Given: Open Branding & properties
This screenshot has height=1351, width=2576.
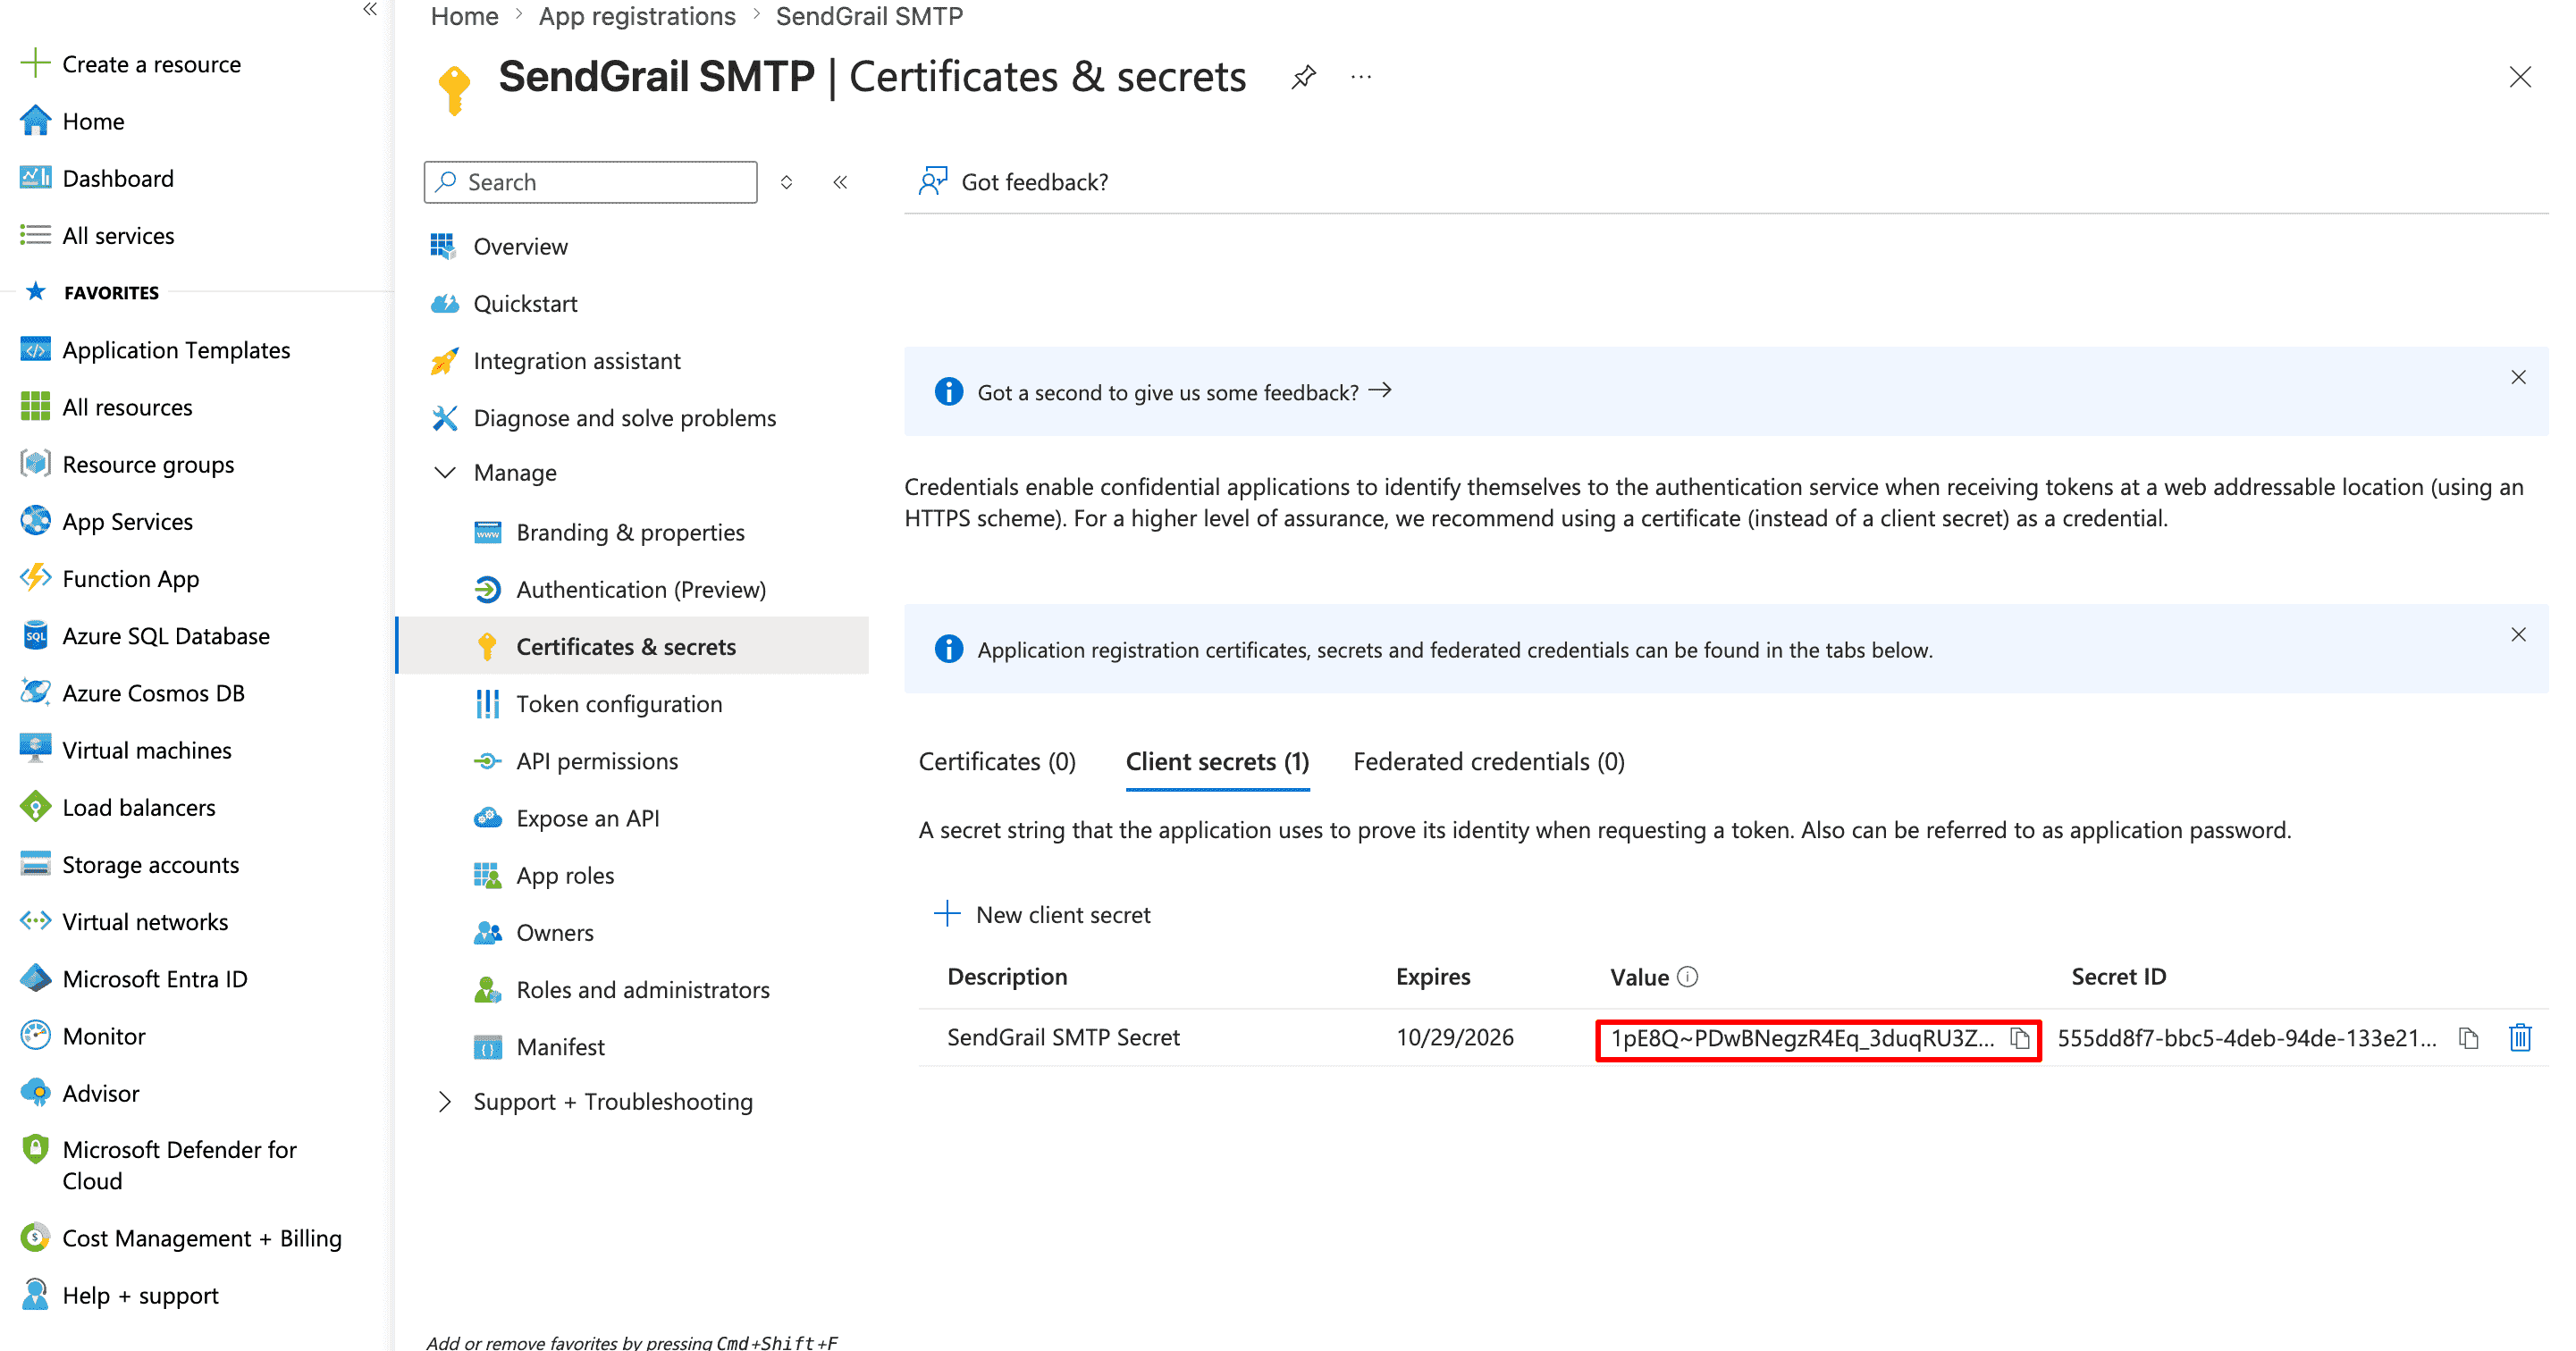Looking at the screenshot, I should 630,532.
